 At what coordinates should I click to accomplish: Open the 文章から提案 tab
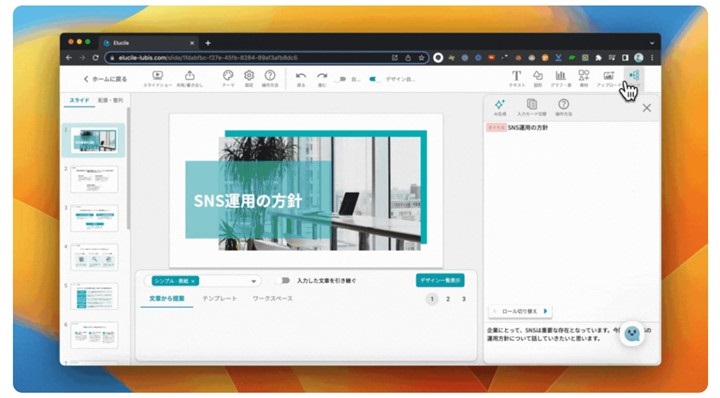pos(167,299)
